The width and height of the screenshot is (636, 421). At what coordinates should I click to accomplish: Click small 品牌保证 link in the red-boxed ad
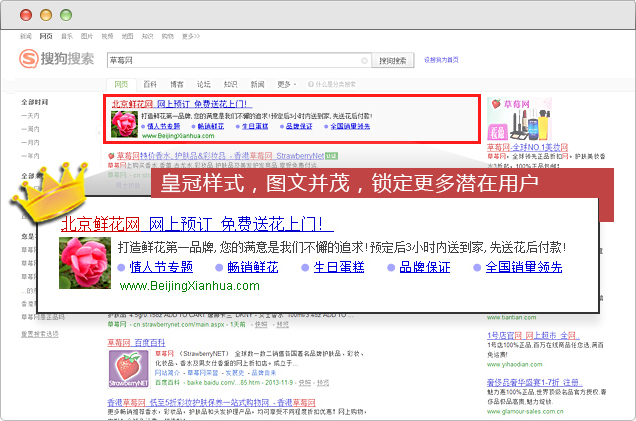[299, 126]
